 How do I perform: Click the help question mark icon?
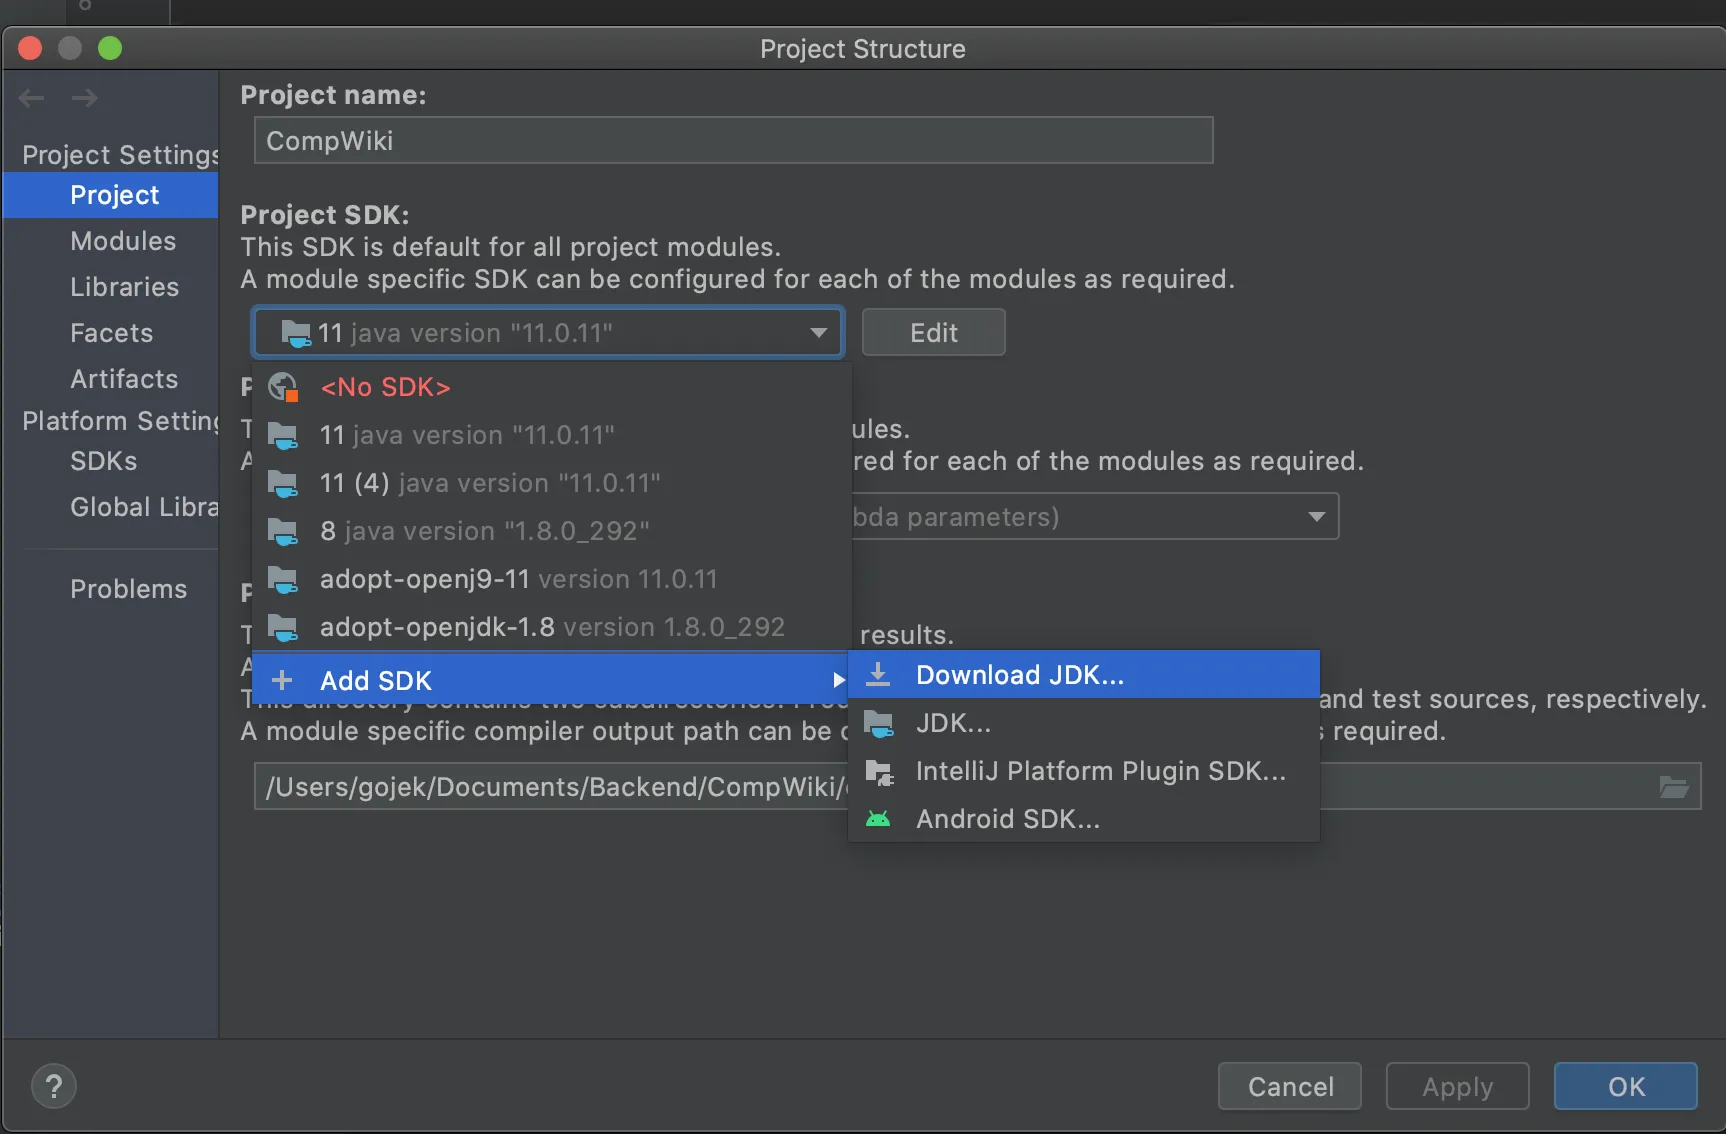click(x=54, y=1086)
